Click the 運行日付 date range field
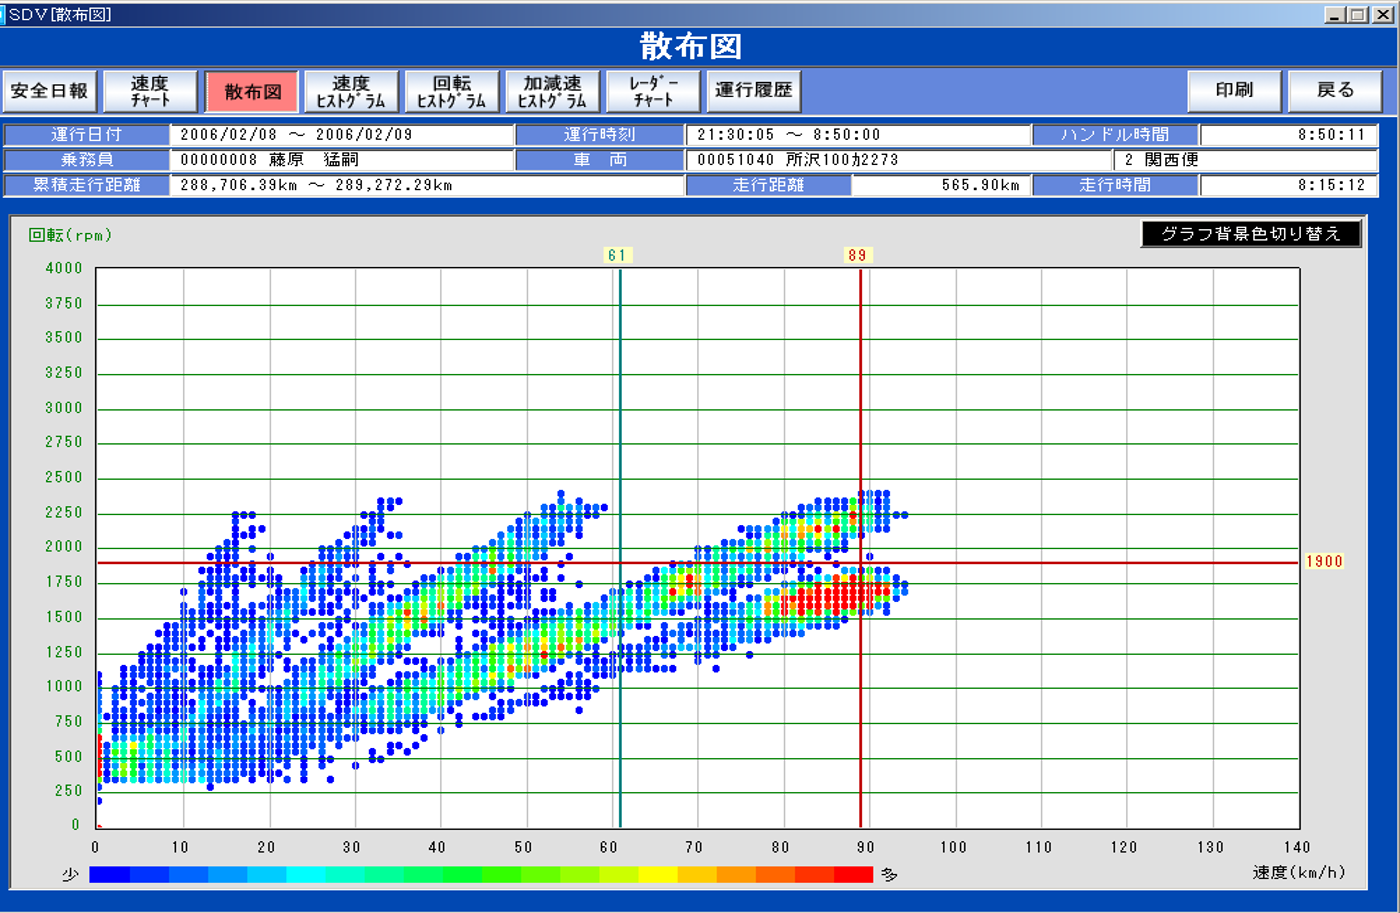 pyautogui.click(x=341, y=134)
